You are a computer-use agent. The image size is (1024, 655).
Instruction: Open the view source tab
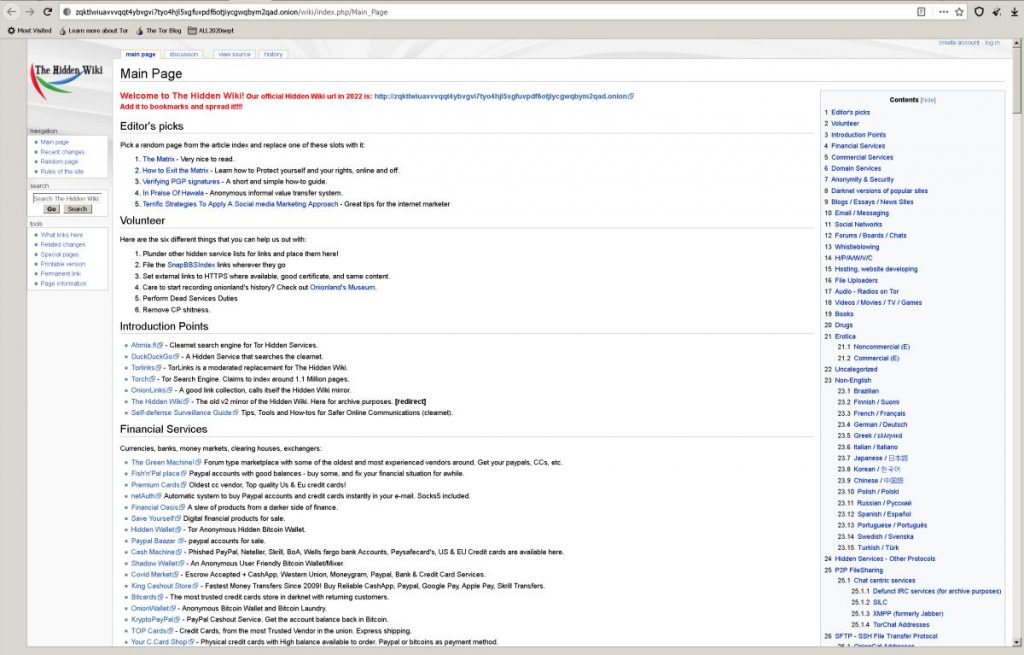tap(234, 54)
